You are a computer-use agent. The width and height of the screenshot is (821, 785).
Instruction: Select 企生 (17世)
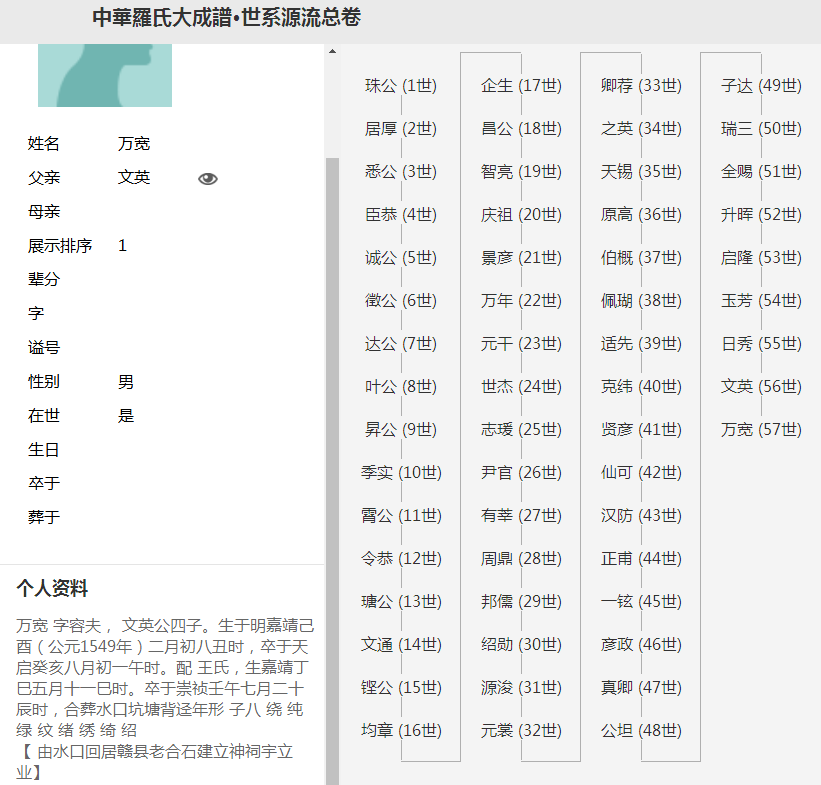point(522,85)
